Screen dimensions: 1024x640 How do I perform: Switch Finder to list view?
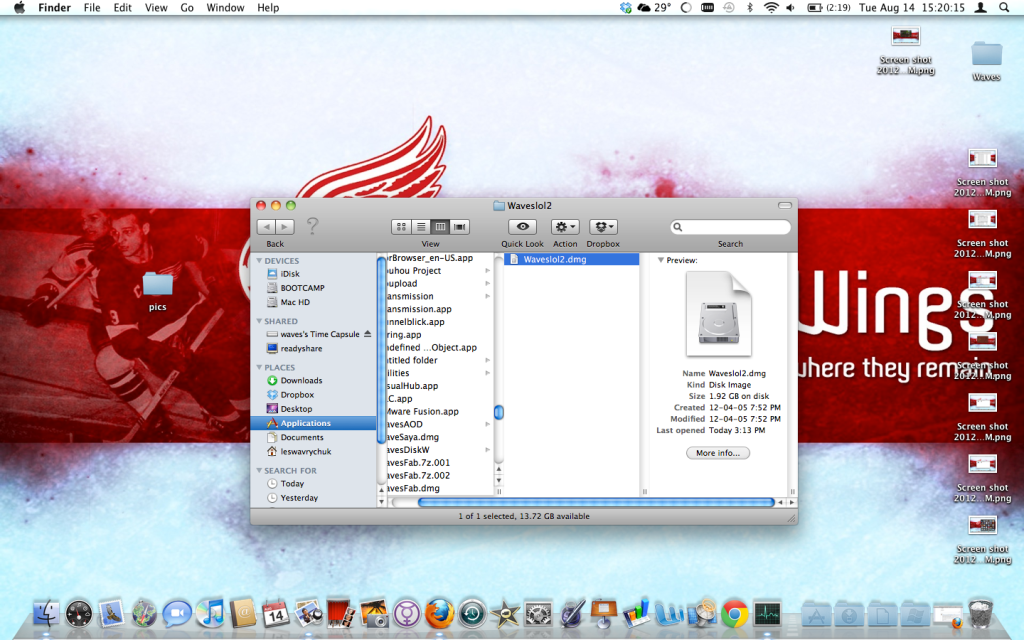click(421, 227)
